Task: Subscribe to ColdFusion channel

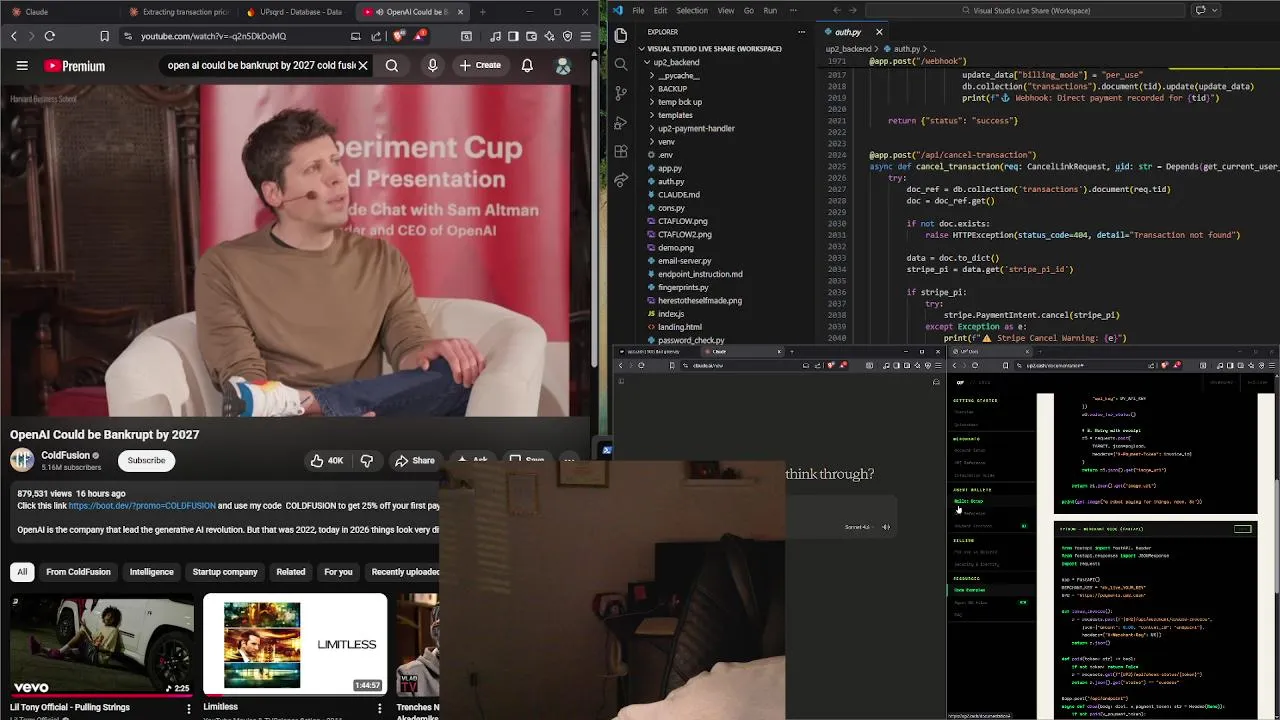Action: pyautogui.click(x=146, y=461)
